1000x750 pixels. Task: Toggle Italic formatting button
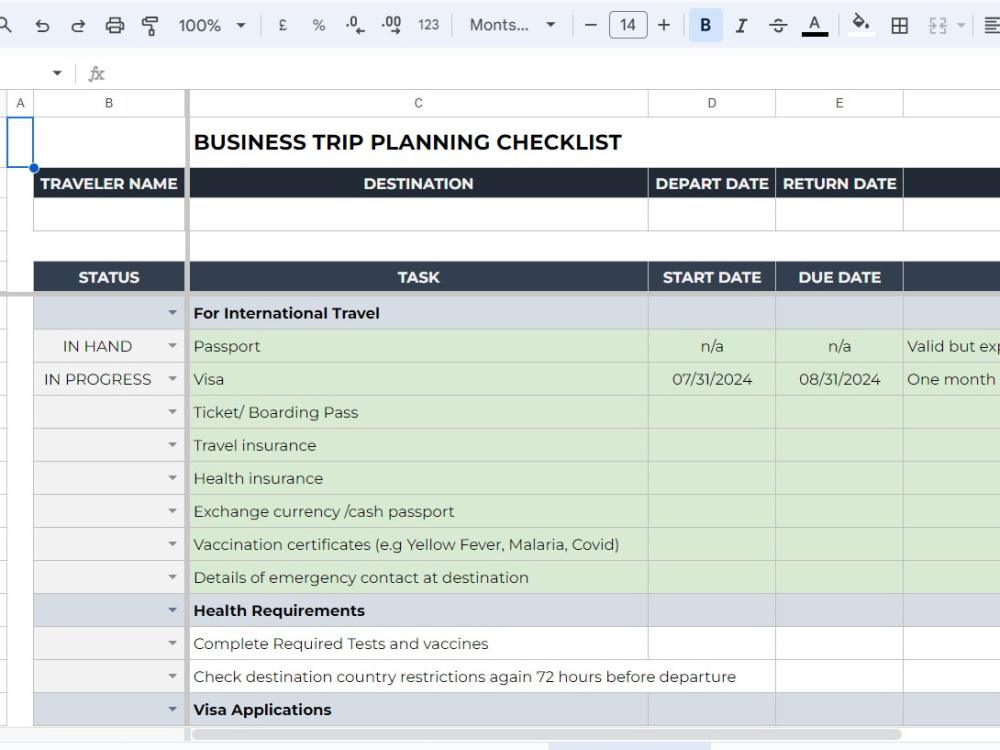pos(741,26)
